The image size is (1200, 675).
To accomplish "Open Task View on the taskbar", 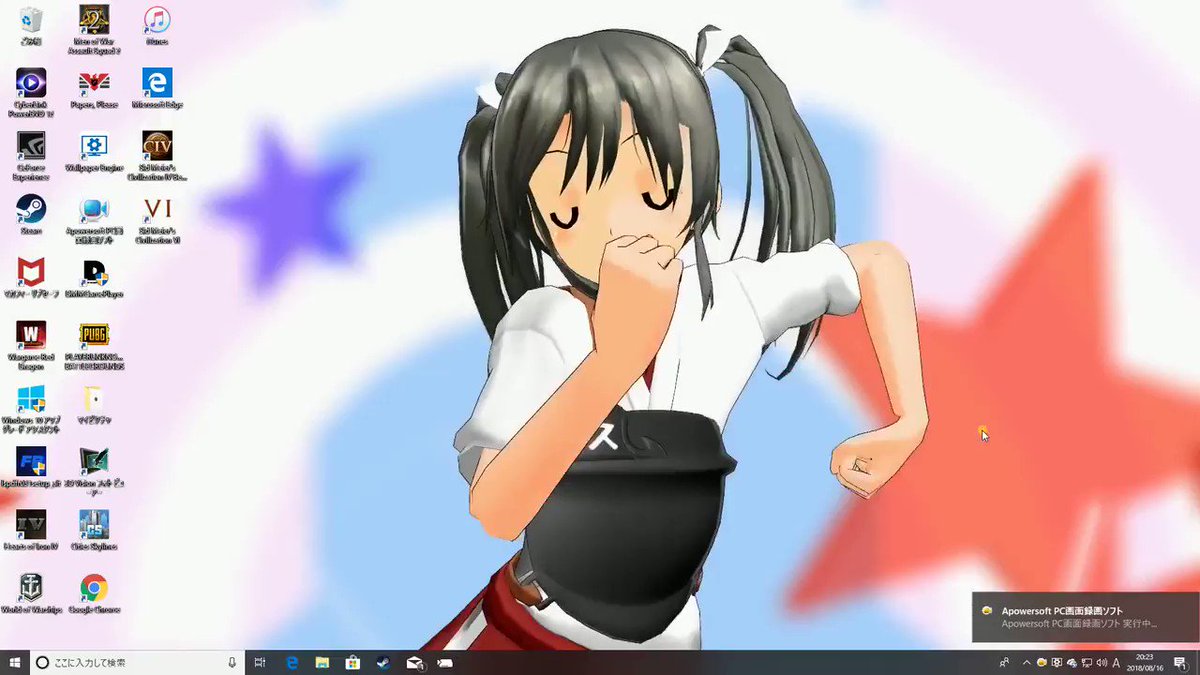I will coord(260,662).
